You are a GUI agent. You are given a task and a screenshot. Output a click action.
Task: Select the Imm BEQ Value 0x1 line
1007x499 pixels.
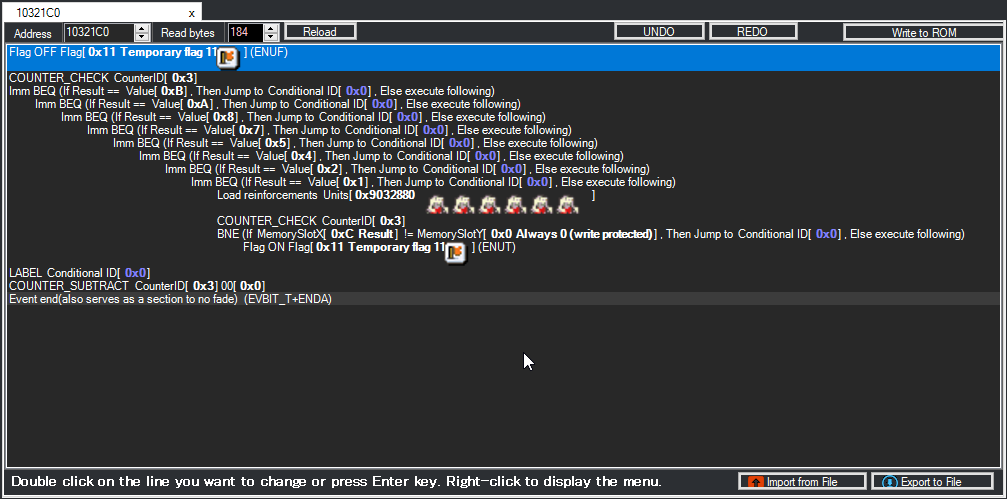tap(504, 182)
